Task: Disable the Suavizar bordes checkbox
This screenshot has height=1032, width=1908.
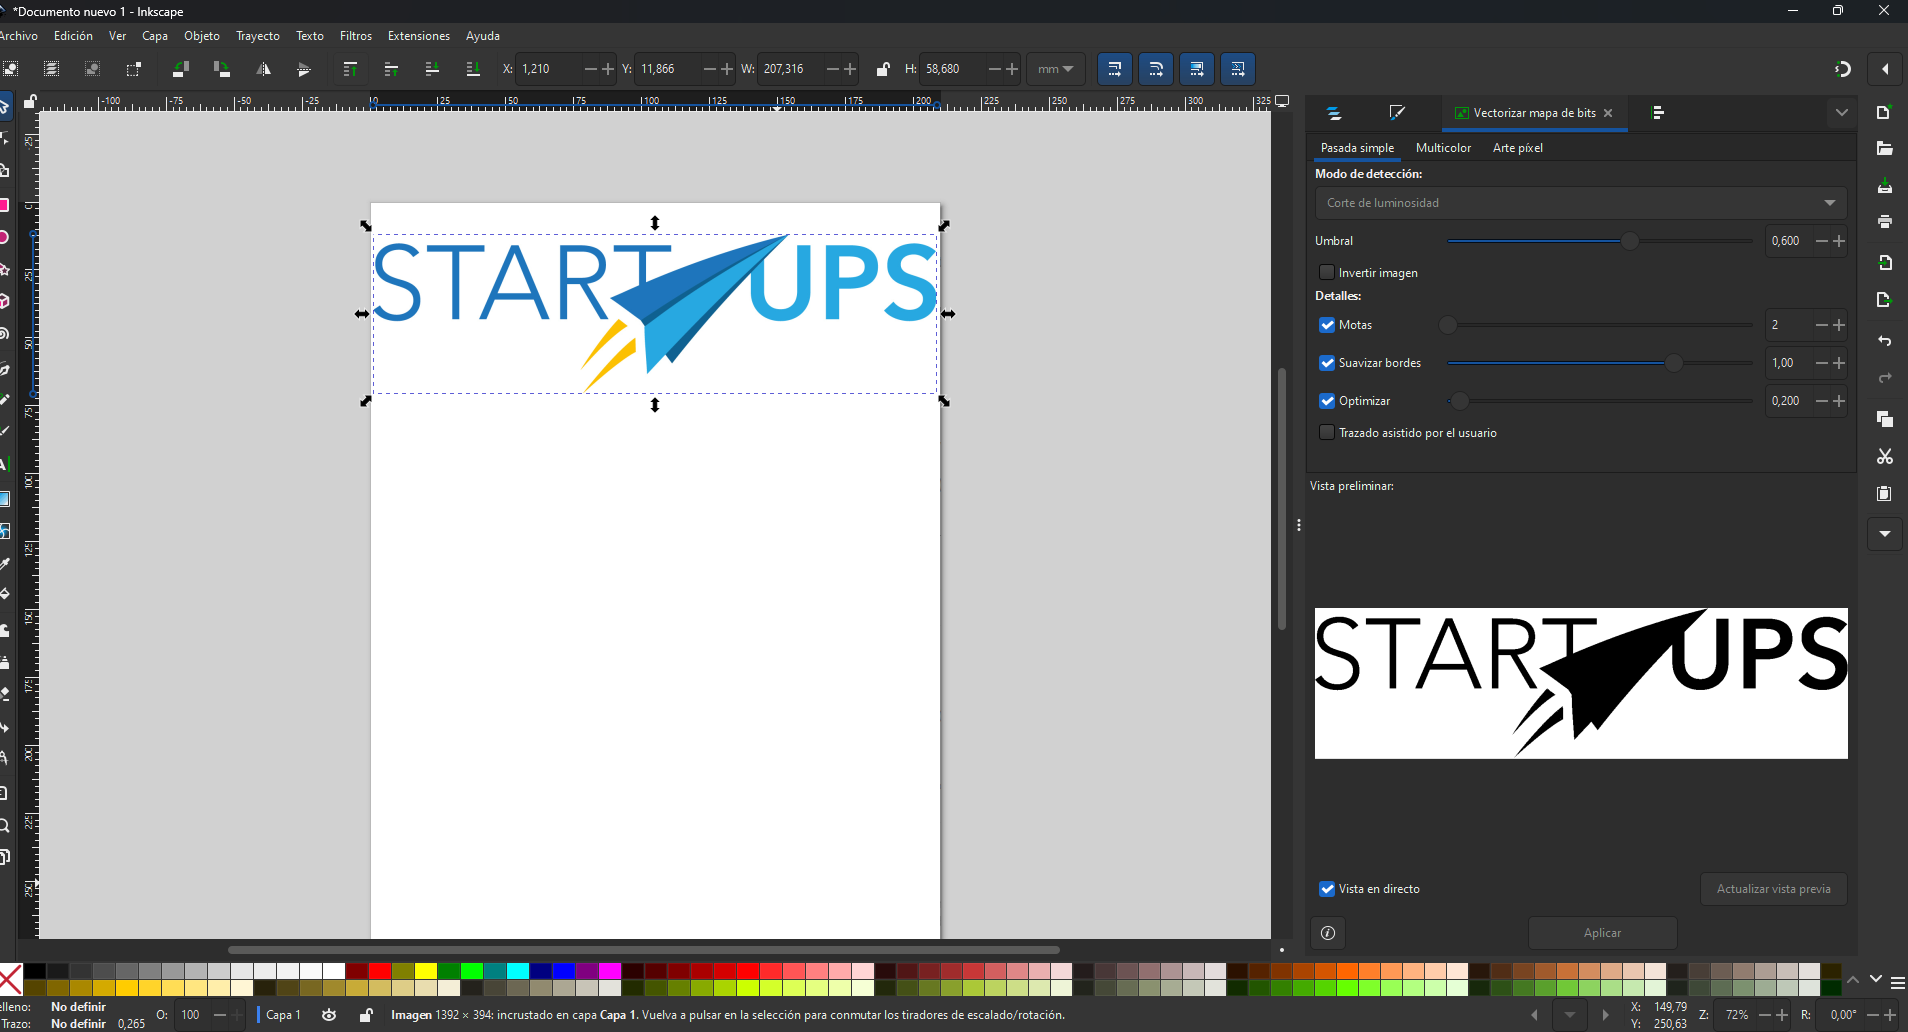Action: (x=1327, y=363)
